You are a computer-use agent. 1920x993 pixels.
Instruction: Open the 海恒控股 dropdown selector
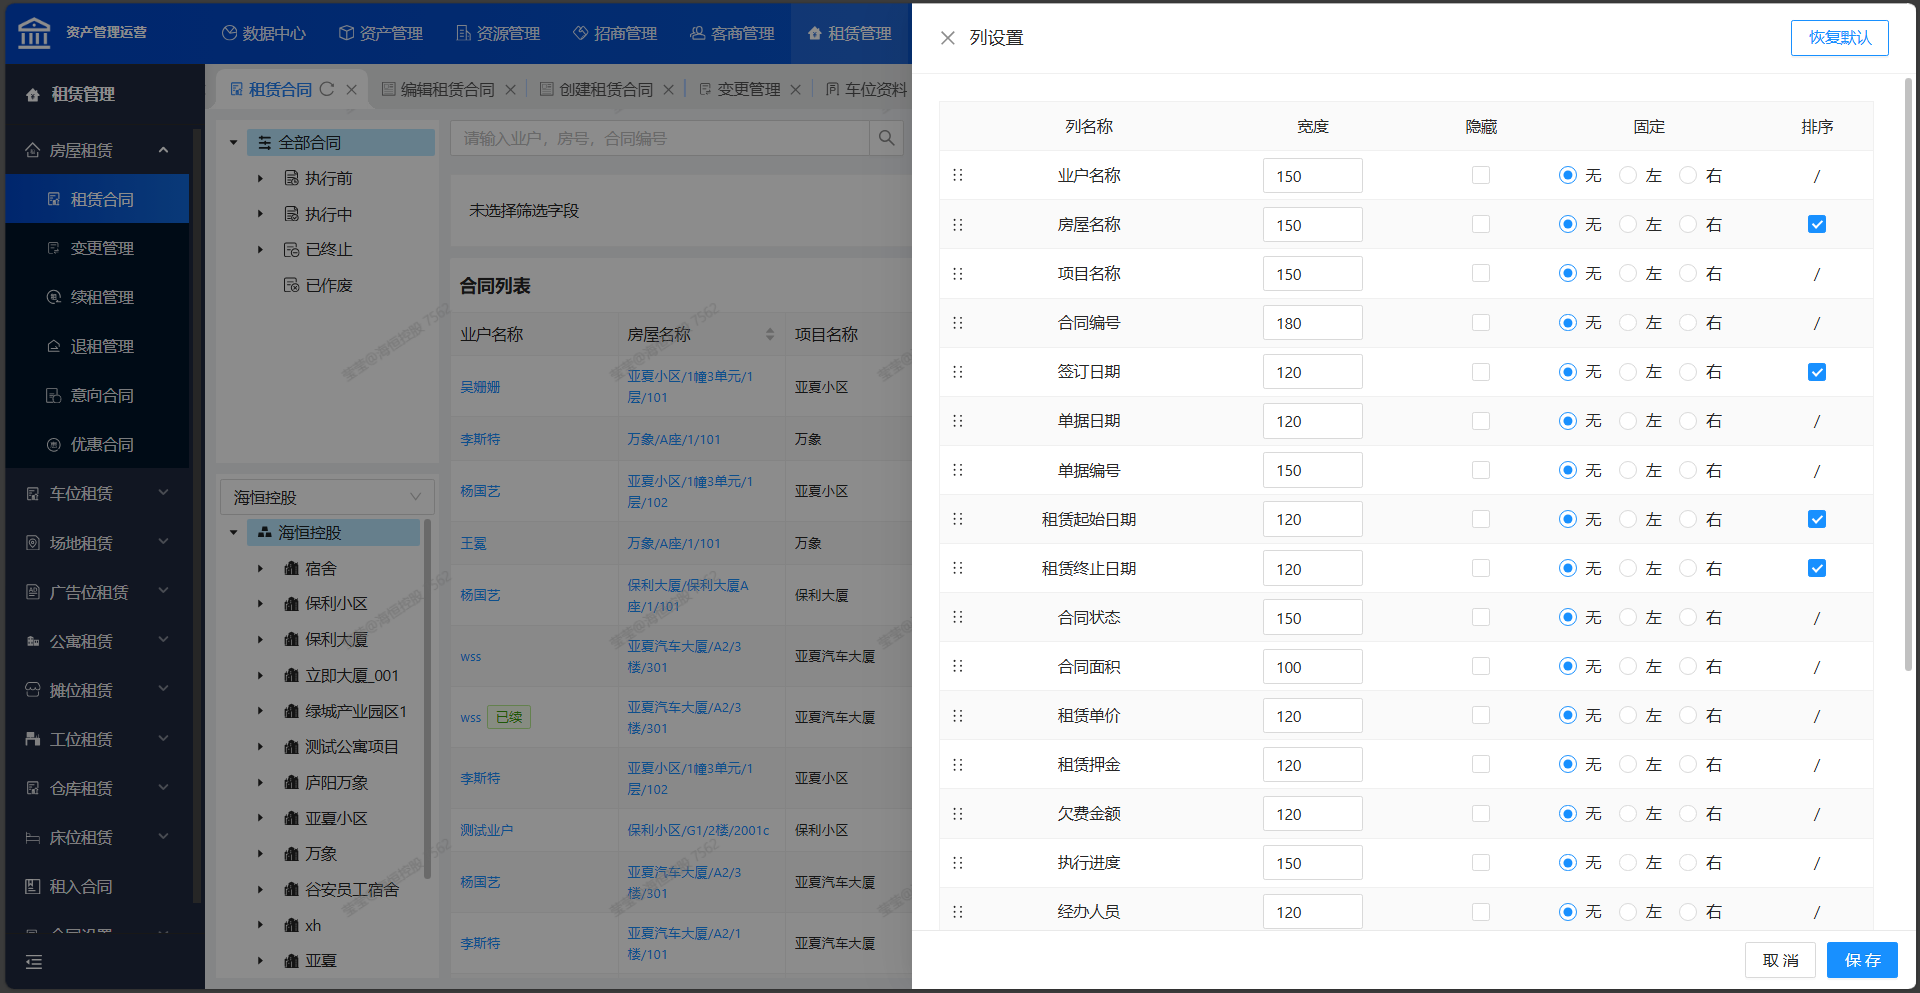[x=326, y=497]
